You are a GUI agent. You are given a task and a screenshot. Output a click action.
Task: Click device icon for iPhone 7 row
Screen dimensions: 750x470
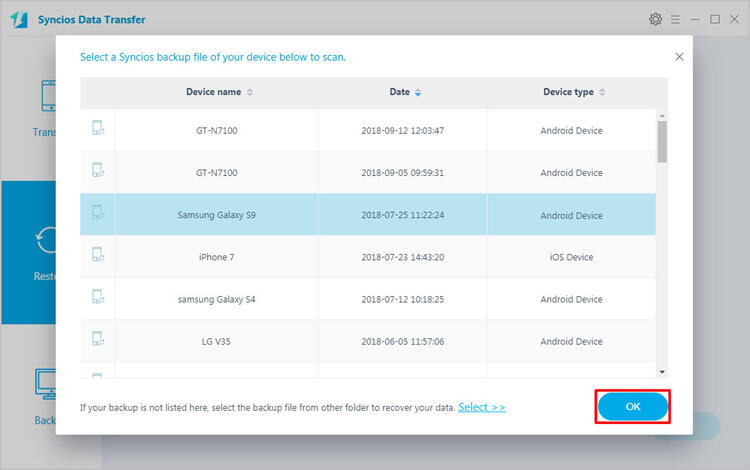[98, 257]
